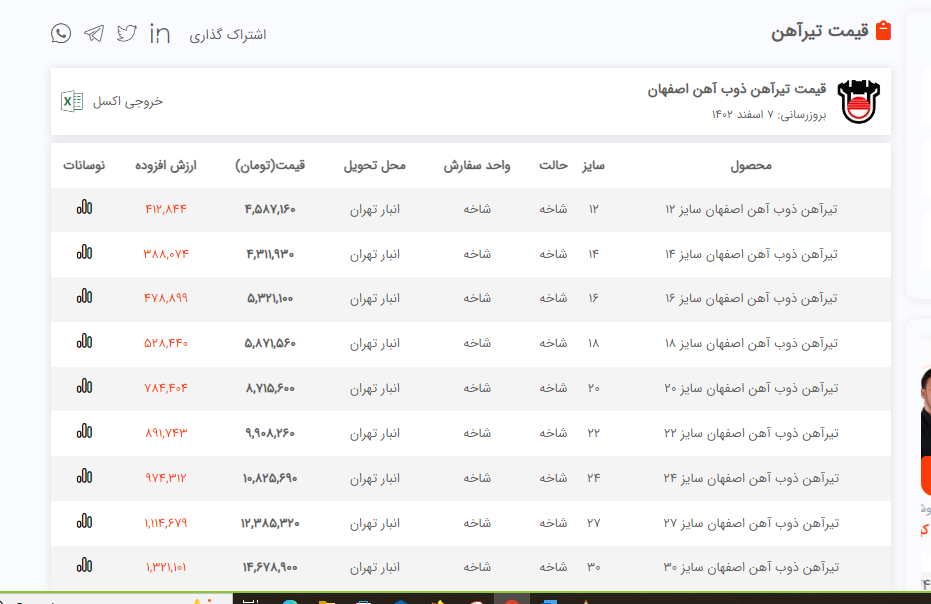This screenshot has height=604, width=931.
Task: Select product تیرآهن ذوب آهن اصفهان سایز ۲۴
Action: [x=750, y=477]
